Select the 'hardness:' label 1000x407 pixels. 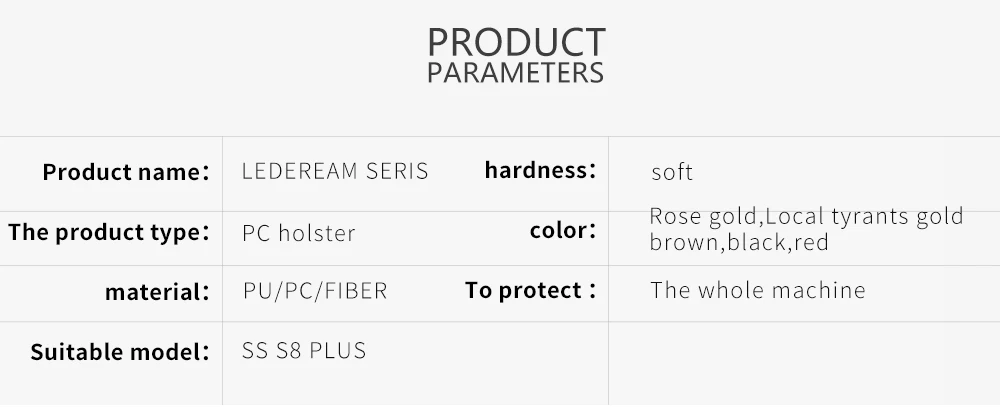(x=540, y=170)
